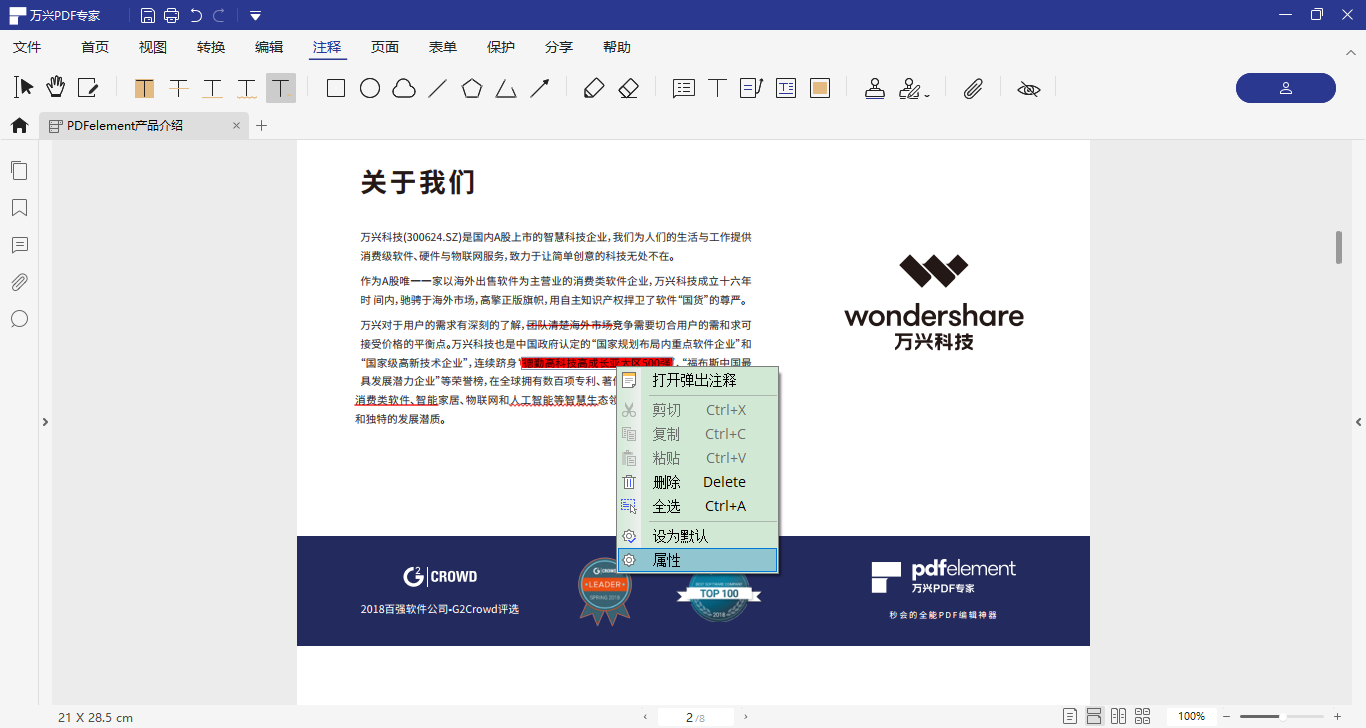
Task: Select the arrow drawing tool
Action: [539, 88]
